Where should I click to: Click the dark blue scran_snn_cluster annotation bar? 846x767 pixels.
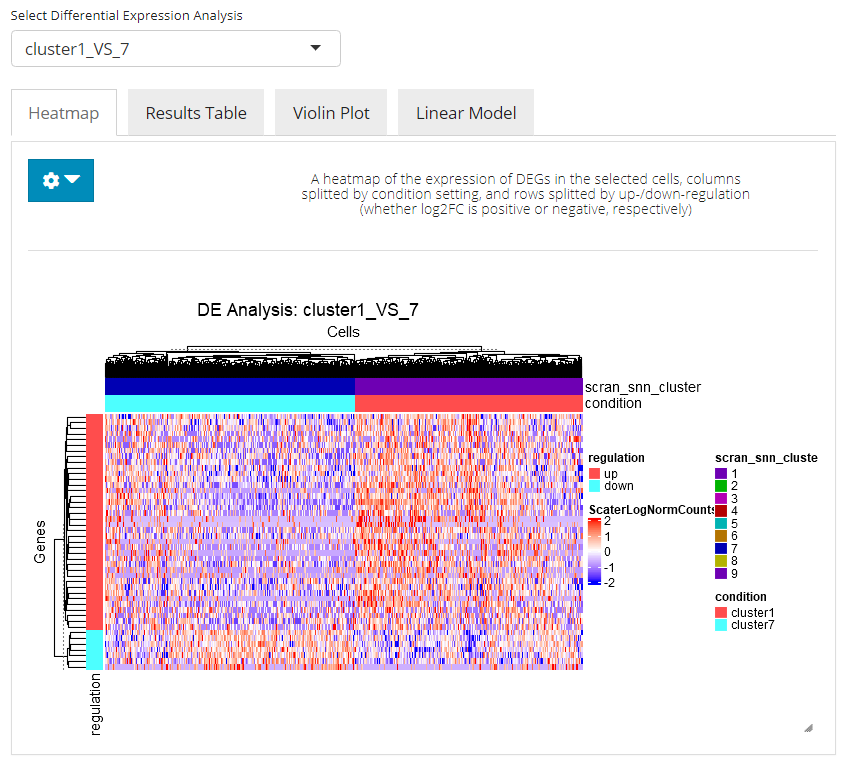pos(230,386)
